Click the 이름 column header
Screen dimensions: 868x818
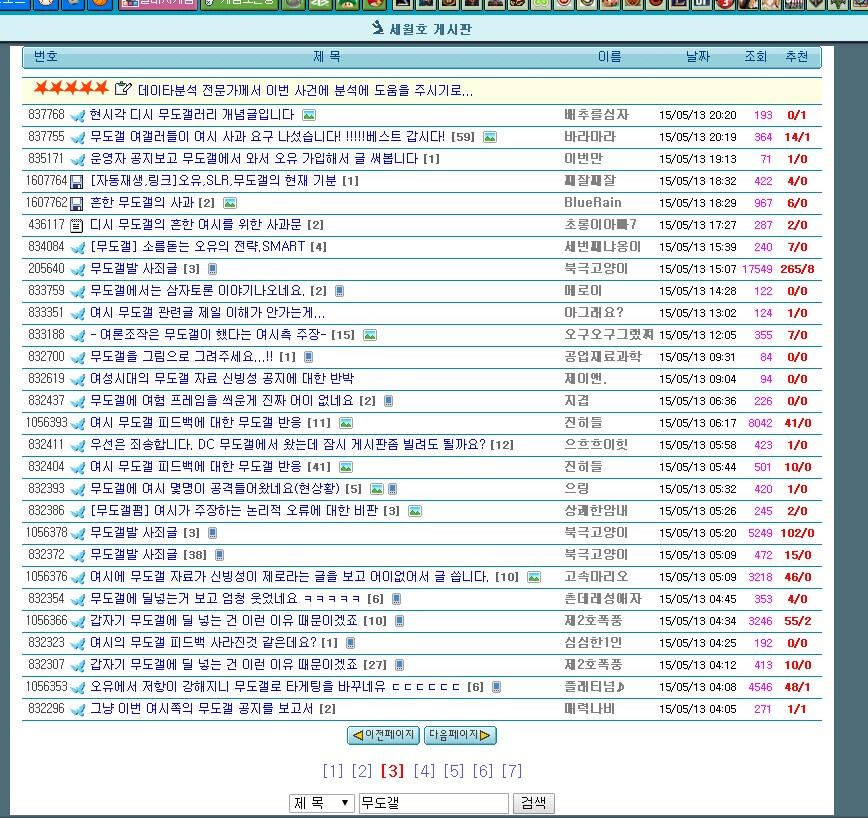click(x=609, y=56)
